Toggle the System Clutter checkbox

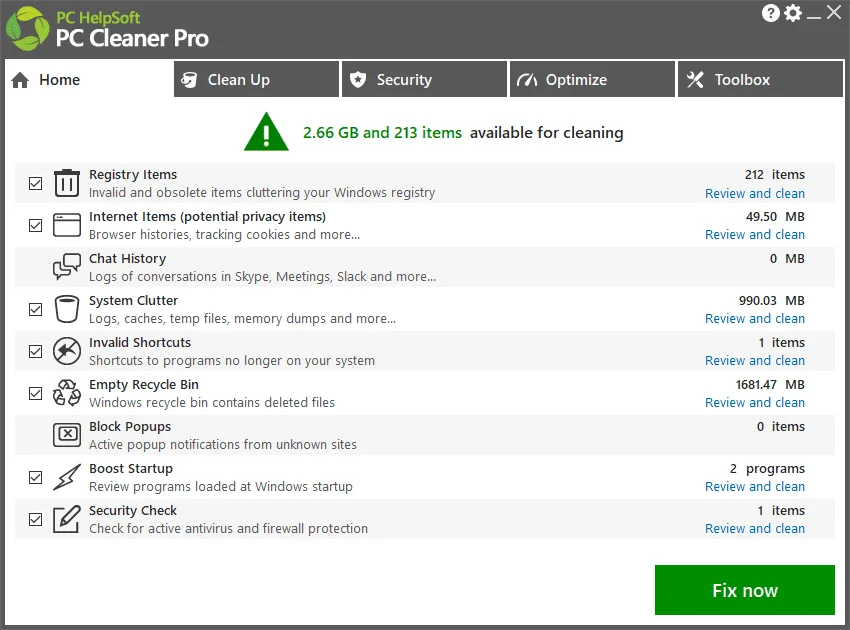tap(35, 310)
